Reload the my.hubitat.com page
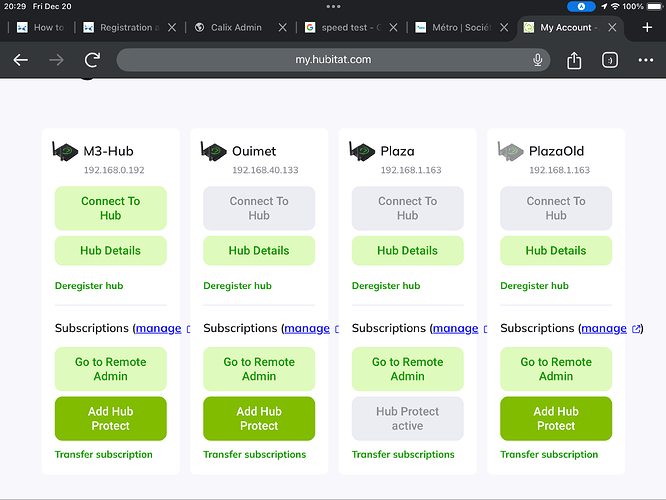The width and height of the screenshot is (666, 500). [92, 60]
